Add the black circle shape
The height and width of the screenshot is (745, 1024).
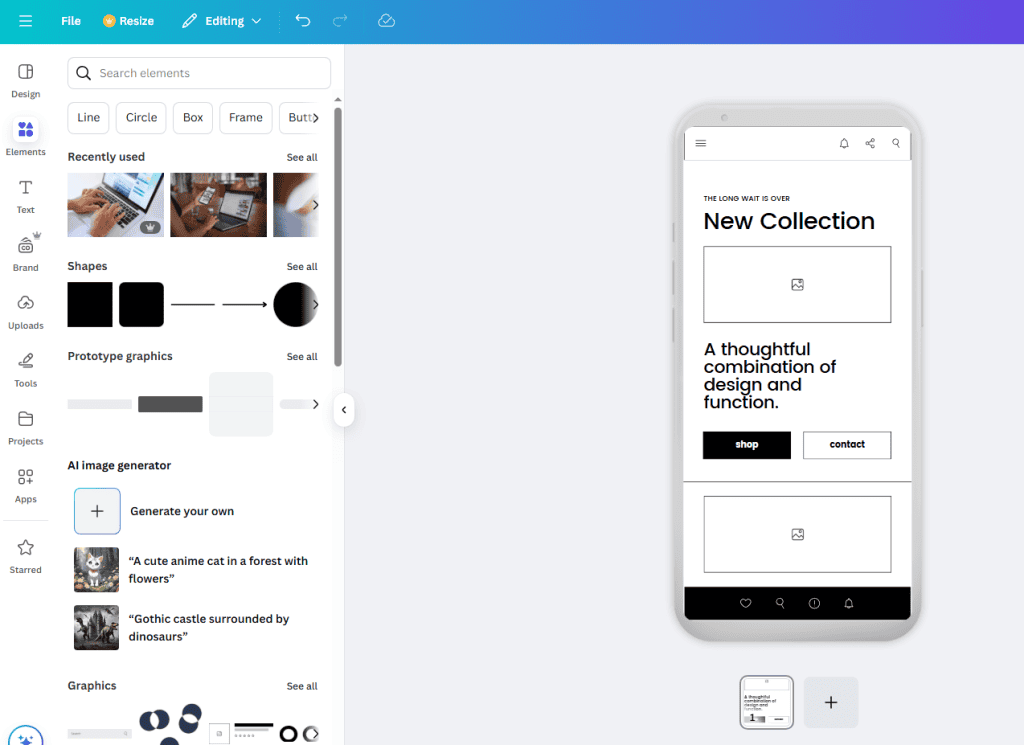[295, 304]
